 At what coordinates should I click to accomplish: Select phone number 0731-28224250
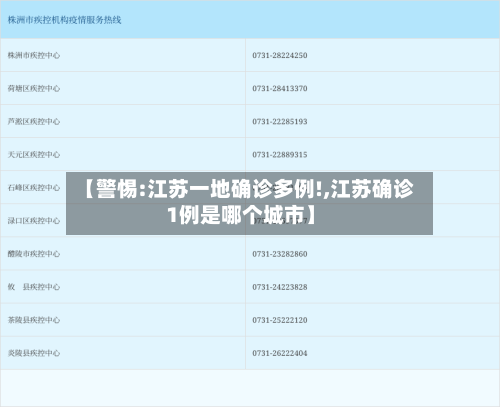coord(280,55)
